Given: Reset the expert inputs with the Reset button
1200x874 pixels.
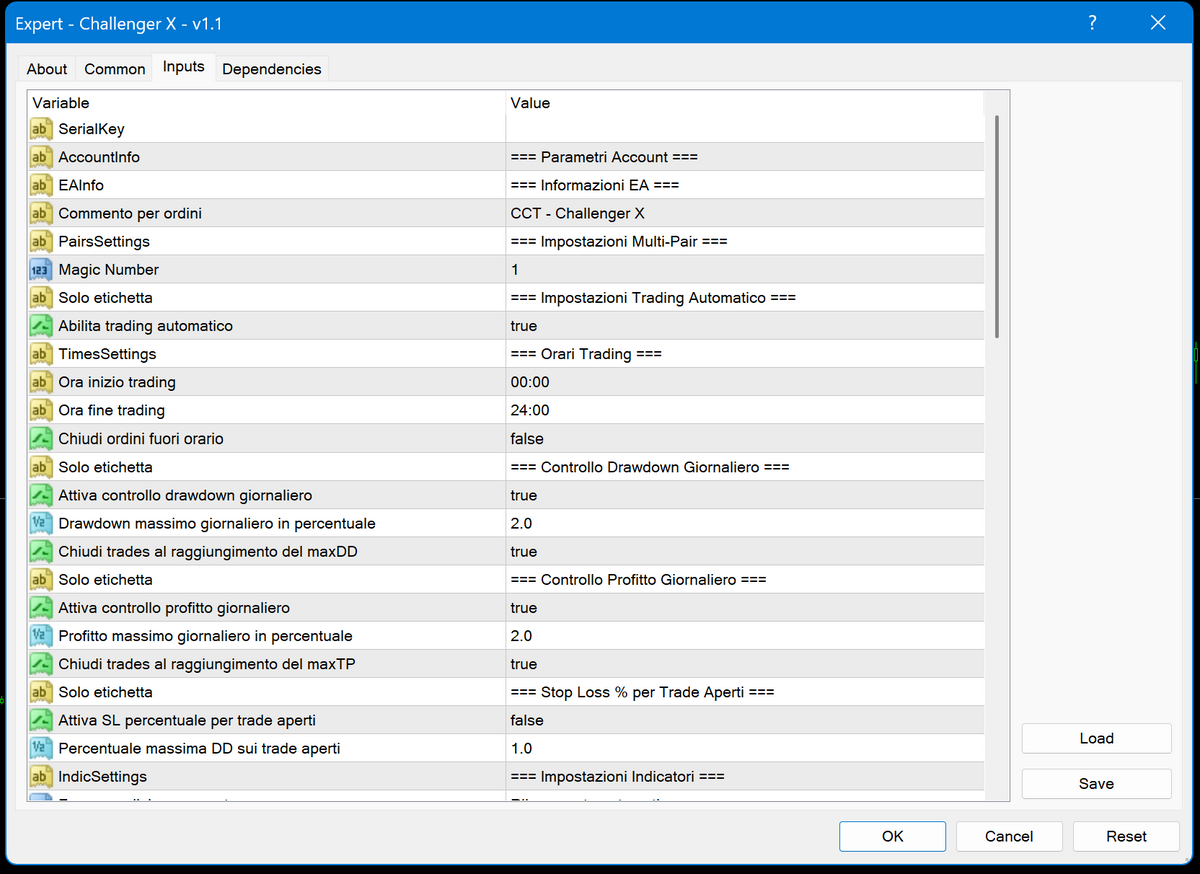Looking at the screenshot, I should (1126, 836).
